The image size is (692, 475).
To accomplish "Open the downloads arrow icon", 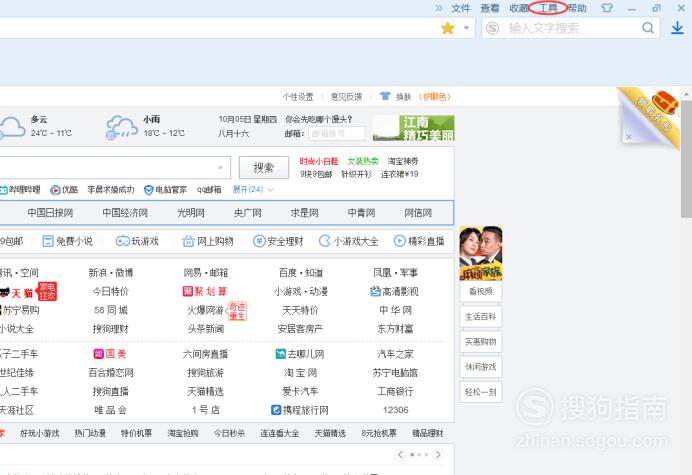I will click(x=677, y=28).
